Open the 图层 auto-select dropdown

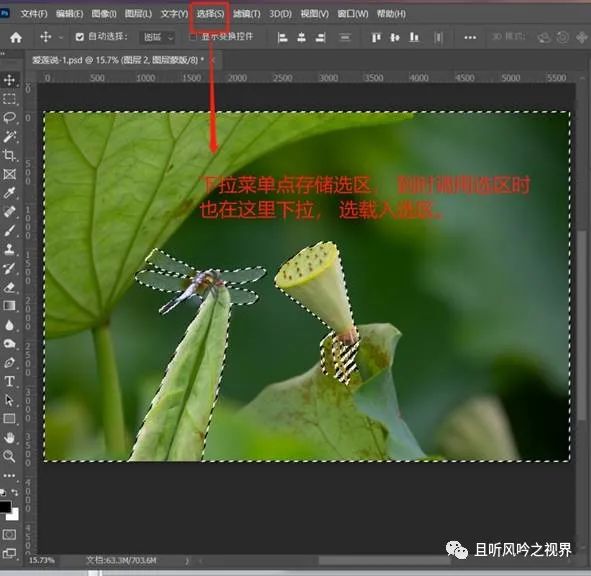click(x=158, y=37)
